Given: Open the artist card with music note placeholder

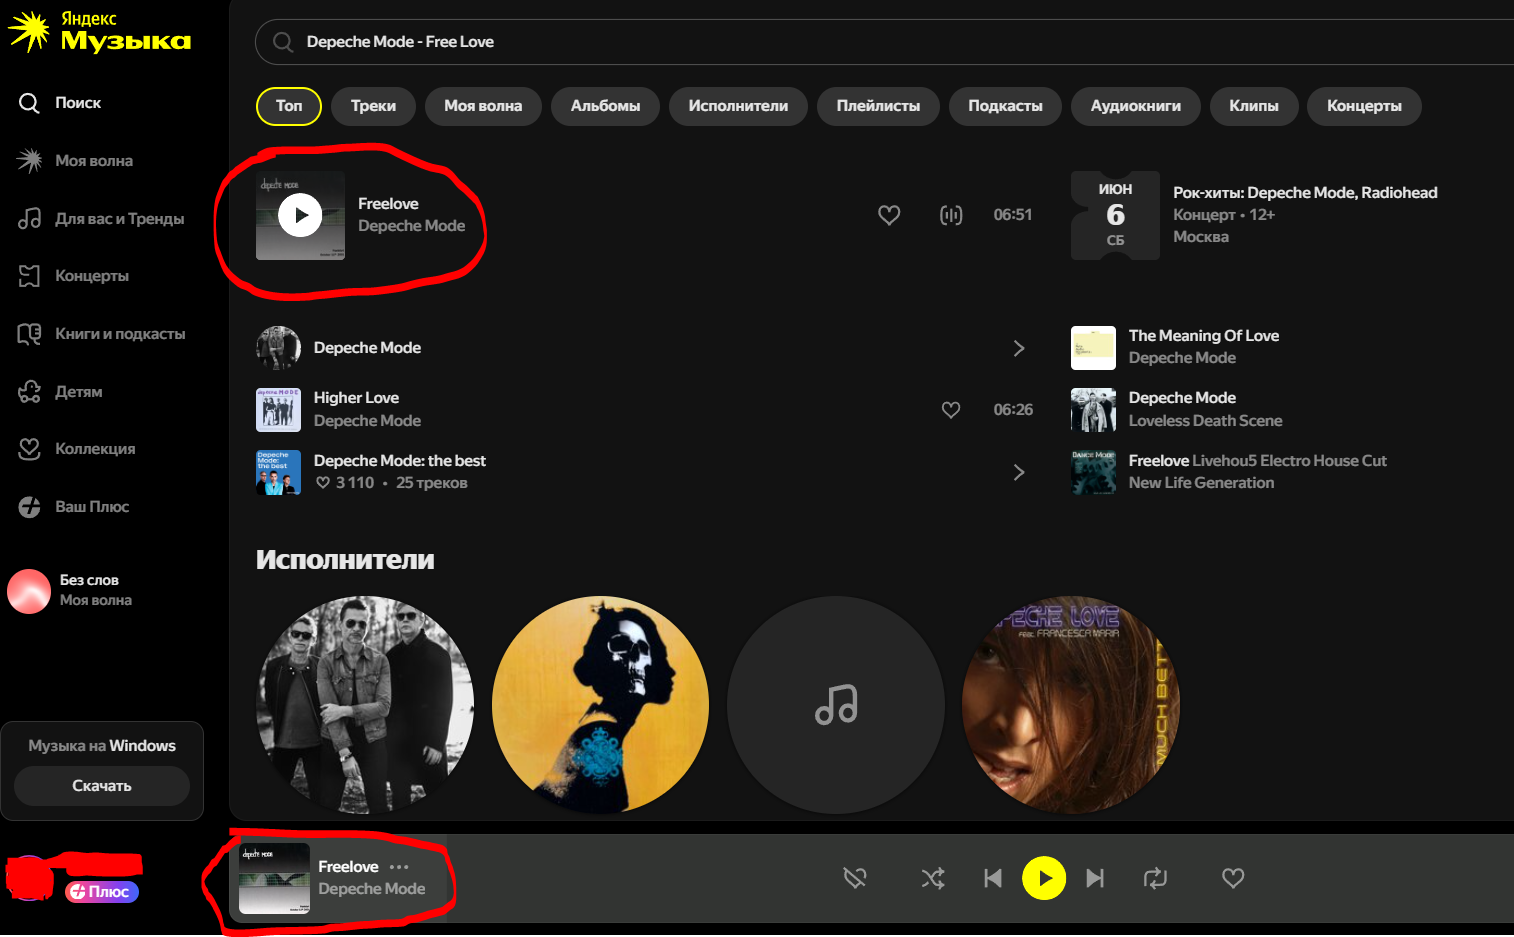Looking at the screenshot, I should pos(836,705).
